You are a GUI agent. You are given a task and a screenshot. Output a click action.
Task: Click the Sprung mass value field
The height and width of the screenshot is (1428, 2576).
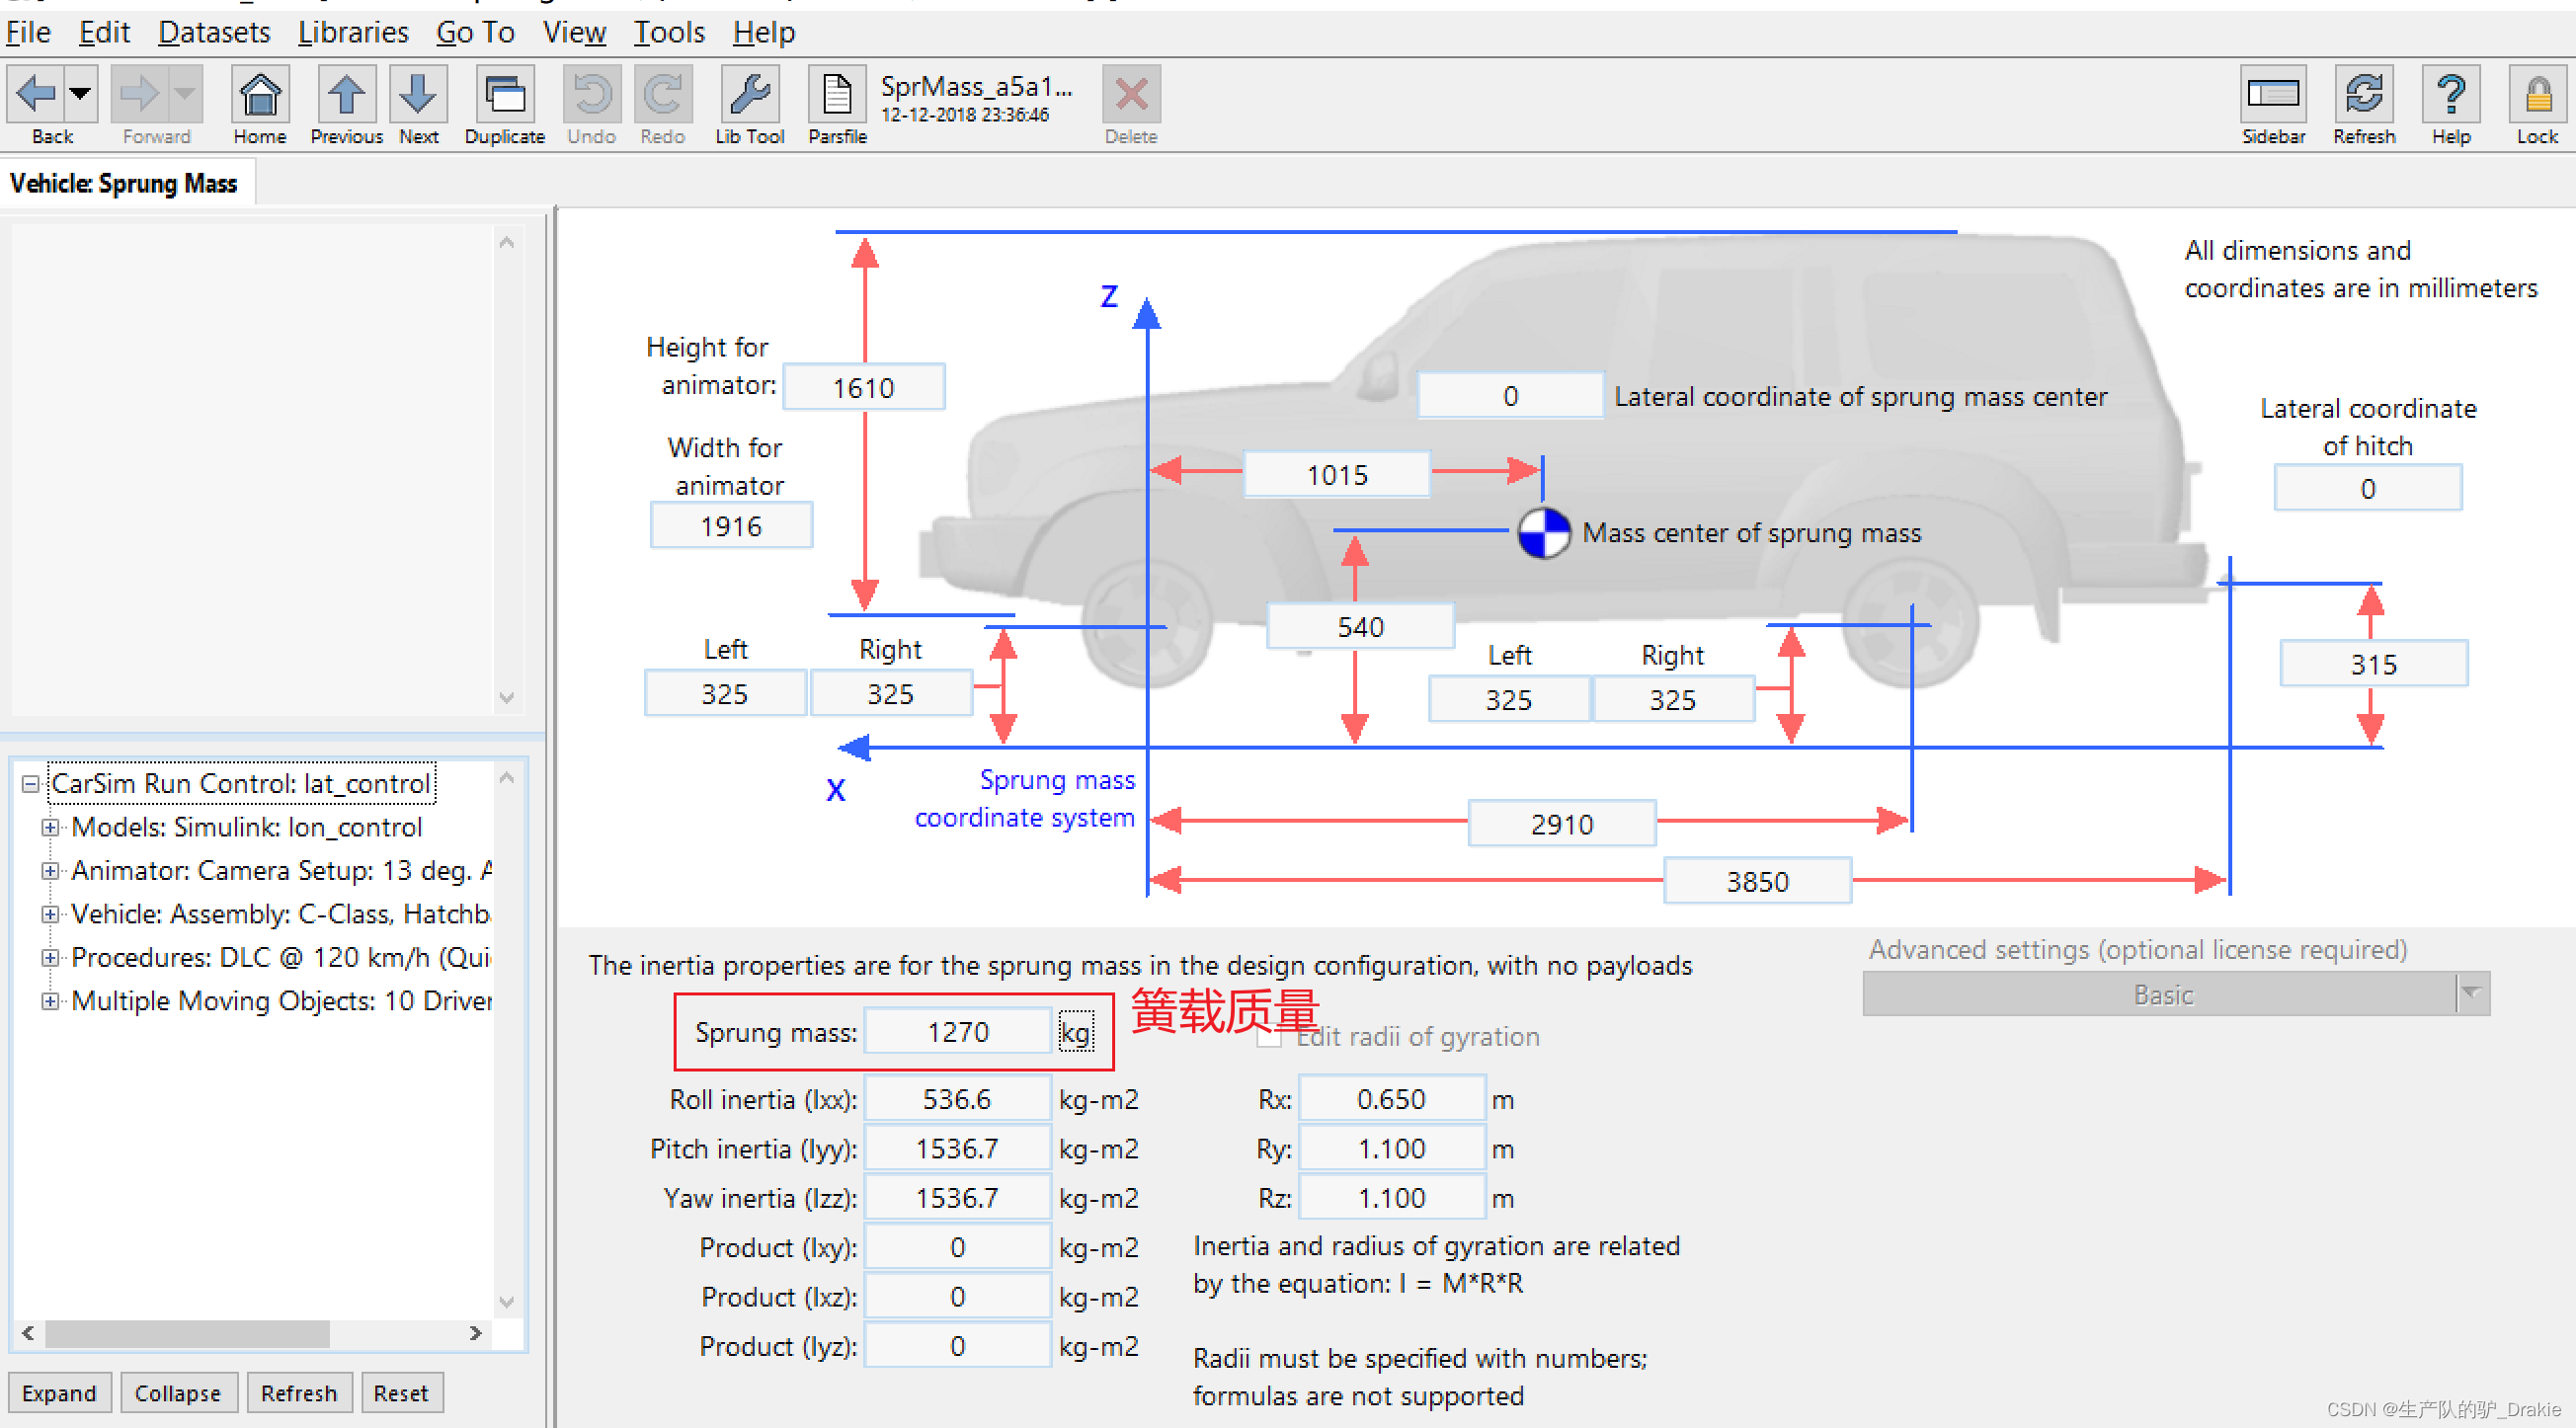tap(958, 1032)
